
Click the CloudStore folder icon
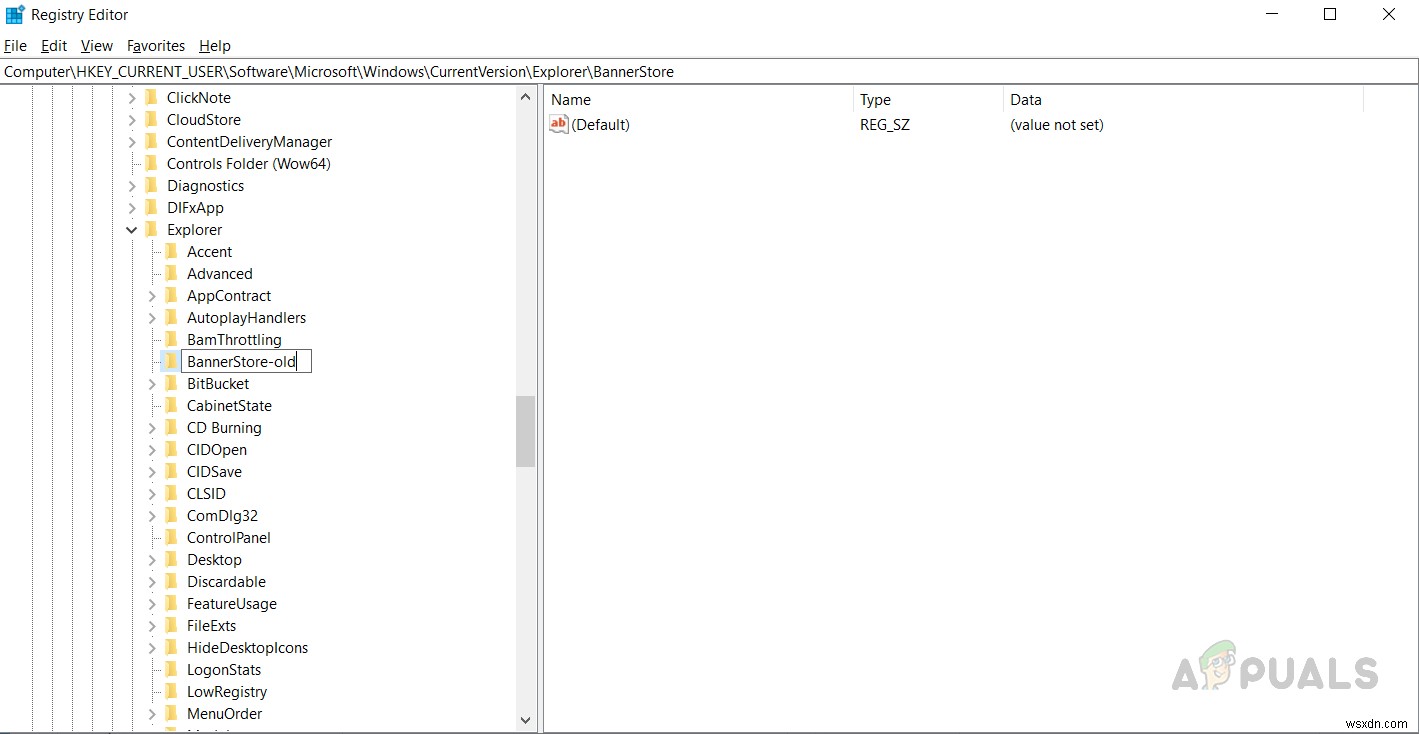pyautogui.click(x=151, y=120)
